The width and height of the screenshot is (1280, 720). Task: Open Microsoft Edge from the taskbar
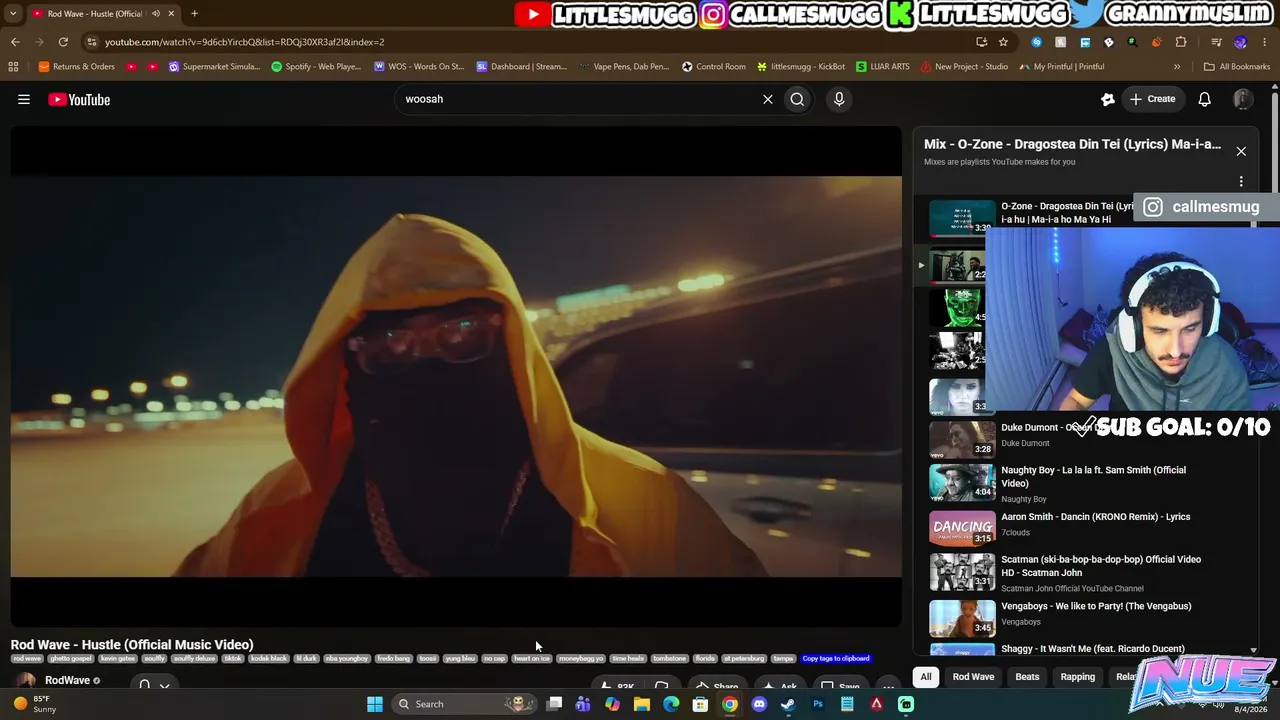[x=671, y=704]
